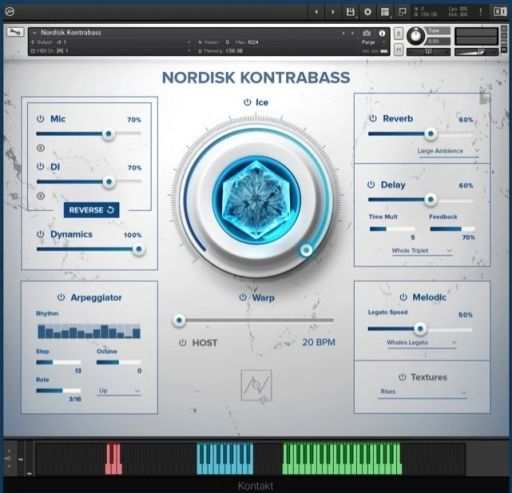Click the arpeggiator Rhythm step graph
512x493 pixels.
[x=89, y=331]
